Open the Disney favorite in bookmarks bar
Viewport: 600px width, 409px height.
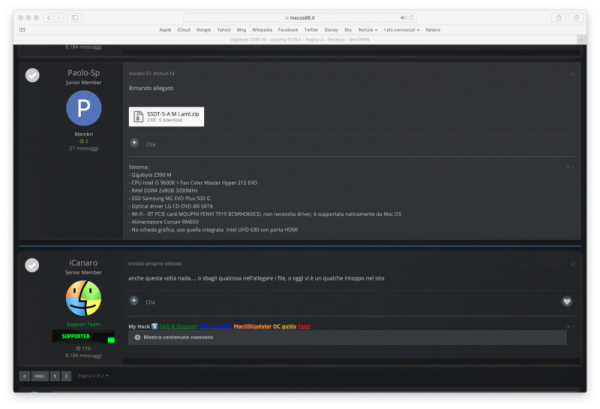[x=331, y=30]
